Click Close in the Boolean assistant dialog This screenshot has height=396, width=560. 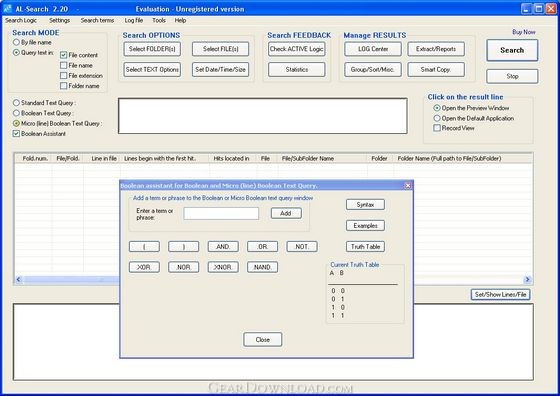(263, 340)
